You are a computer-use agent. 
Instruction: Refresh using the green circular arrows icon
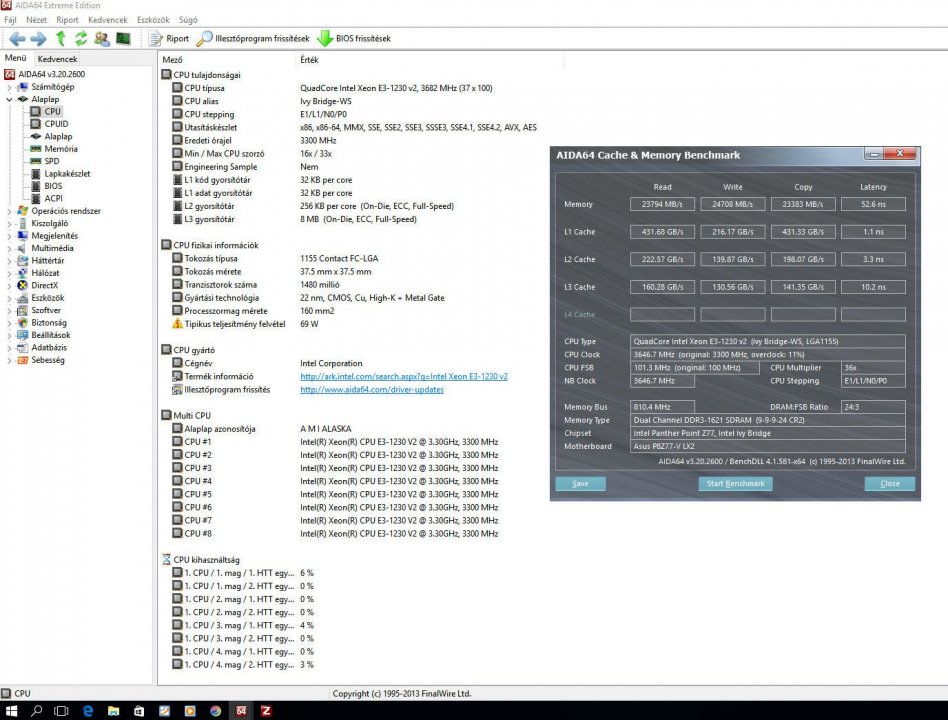pyautogui.click(x=81, y=39)
